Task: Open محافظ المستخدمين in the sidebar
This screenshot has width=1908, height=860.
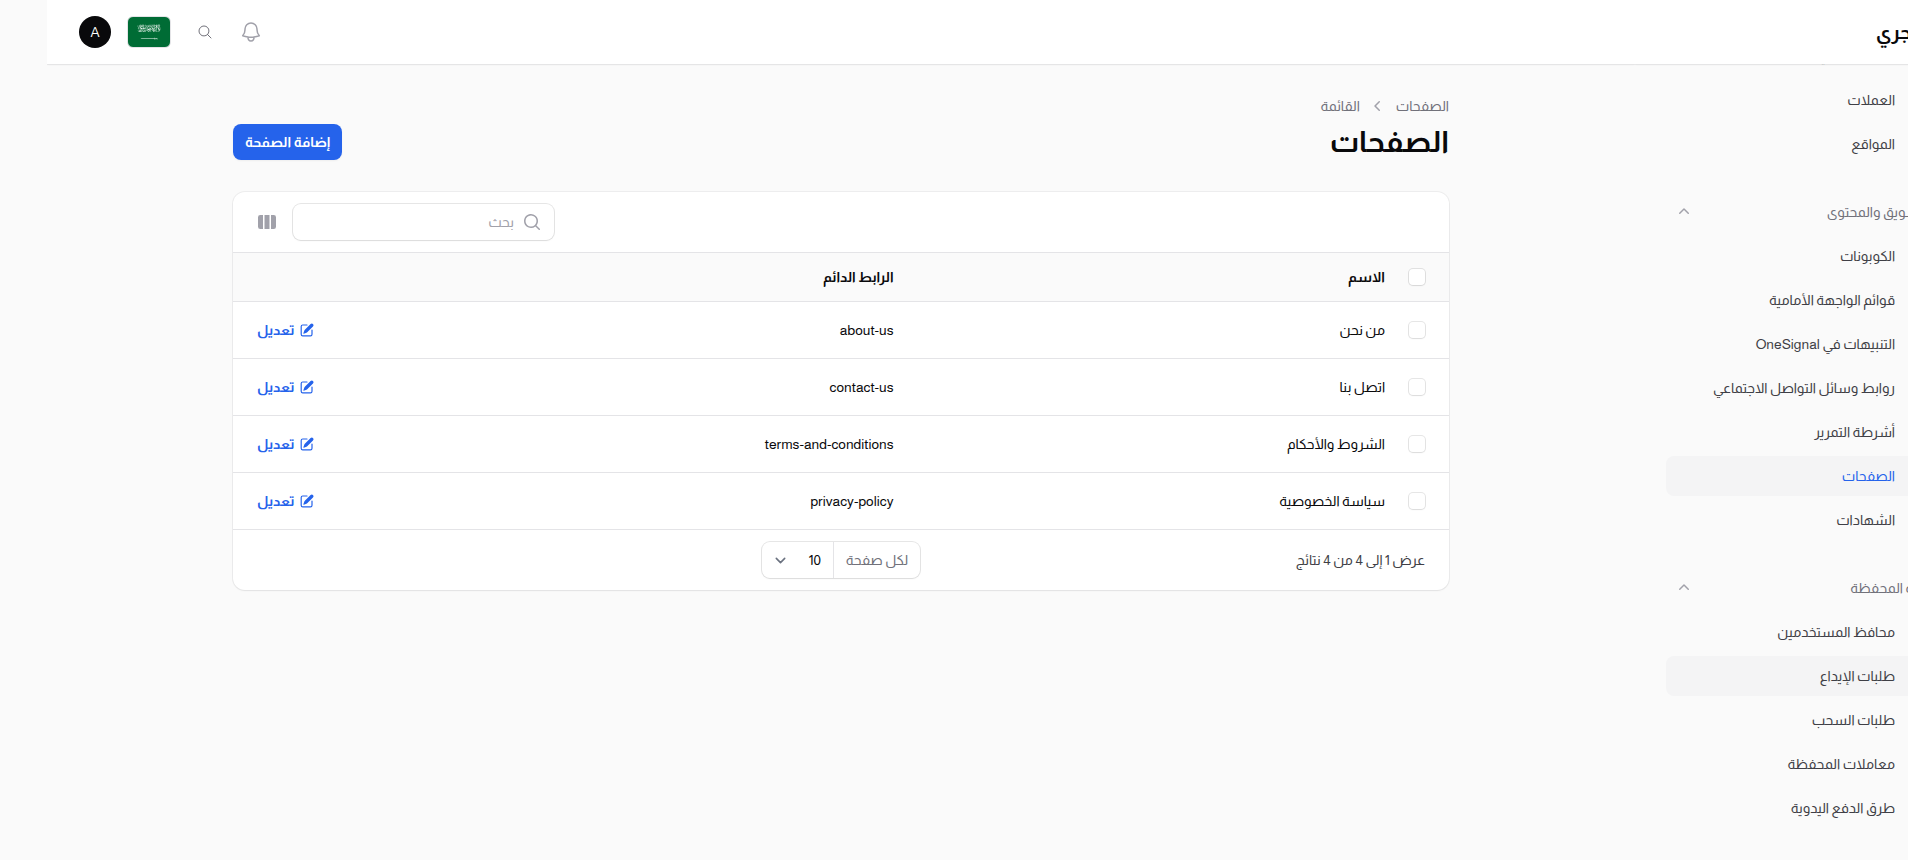Action: coord(1836,632)
